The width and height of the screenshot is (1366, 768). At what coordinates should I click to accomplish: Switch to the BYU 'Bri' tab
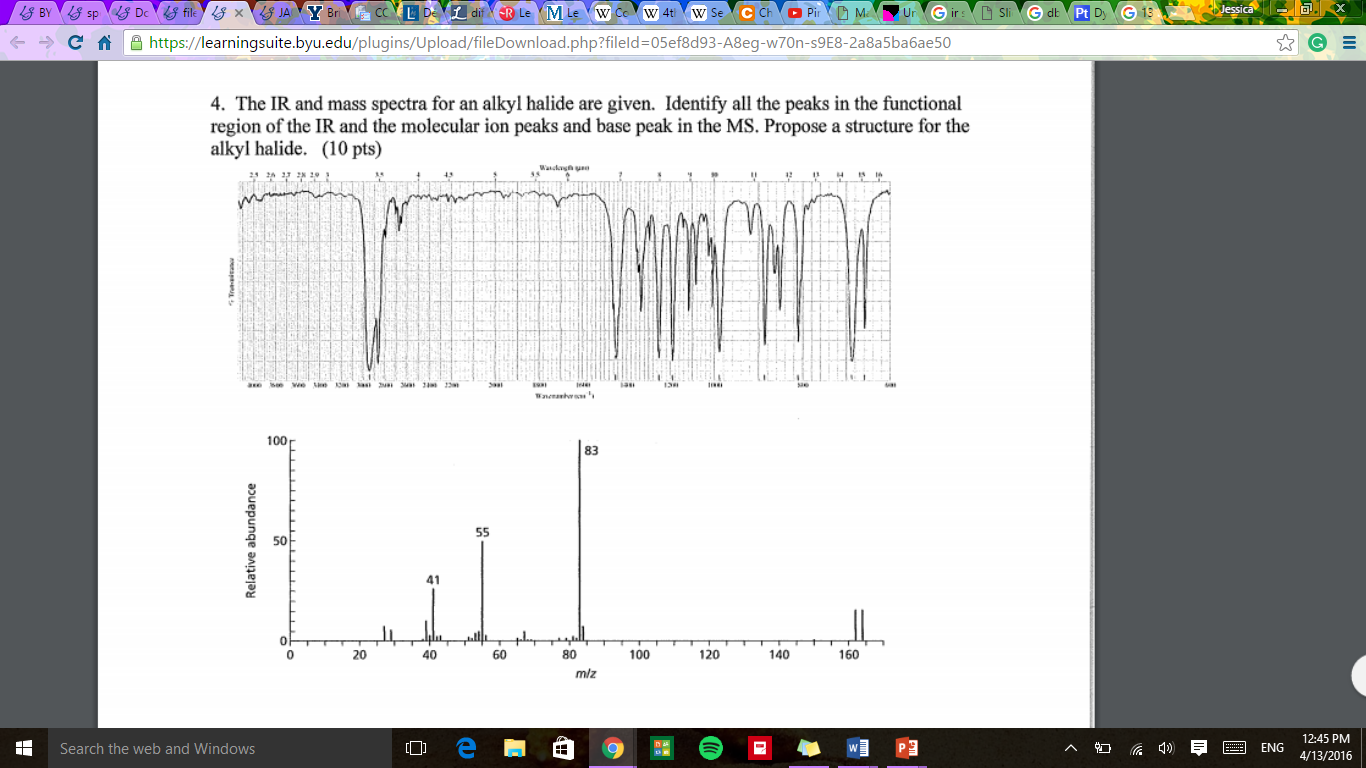coord(322,13)
